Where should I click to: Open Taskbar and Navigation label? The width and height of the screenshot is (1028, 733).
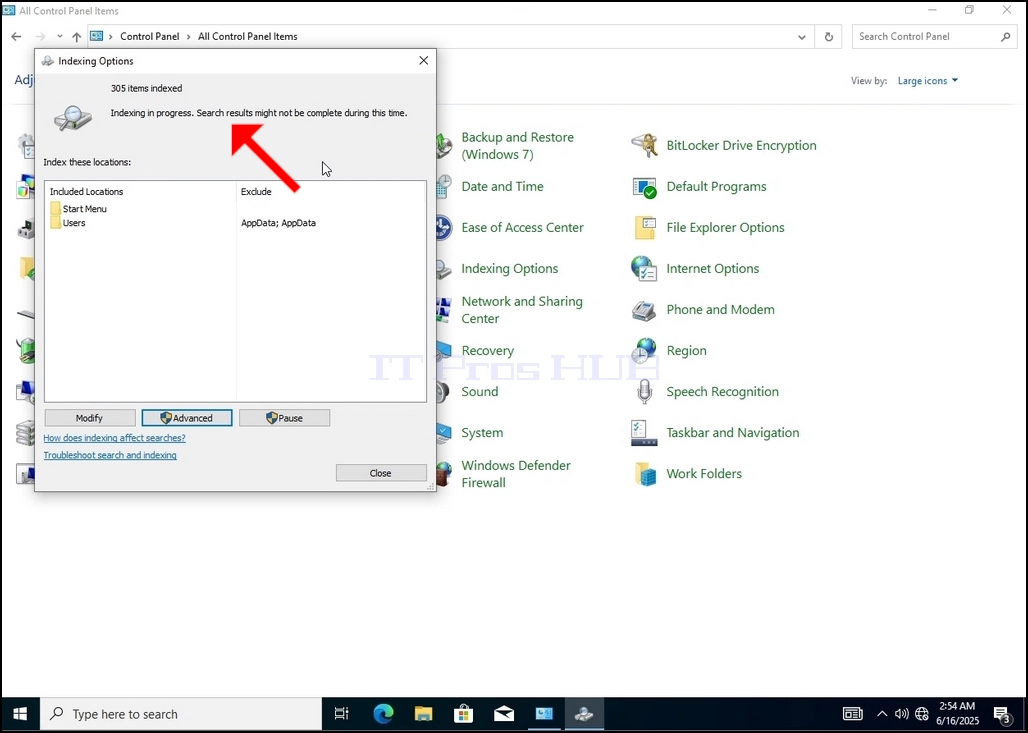point(733,433)
